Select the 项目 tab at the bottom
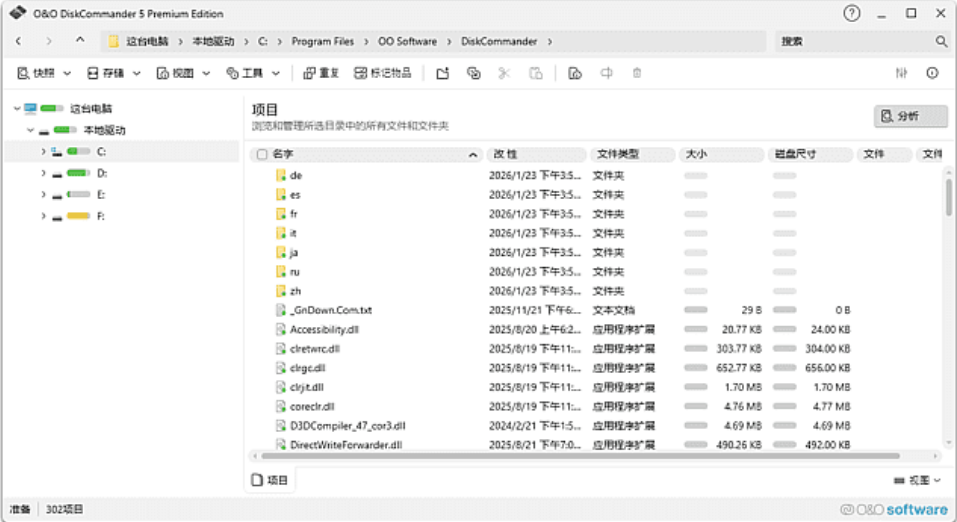The image size is (957, 522). click(270, 480)
